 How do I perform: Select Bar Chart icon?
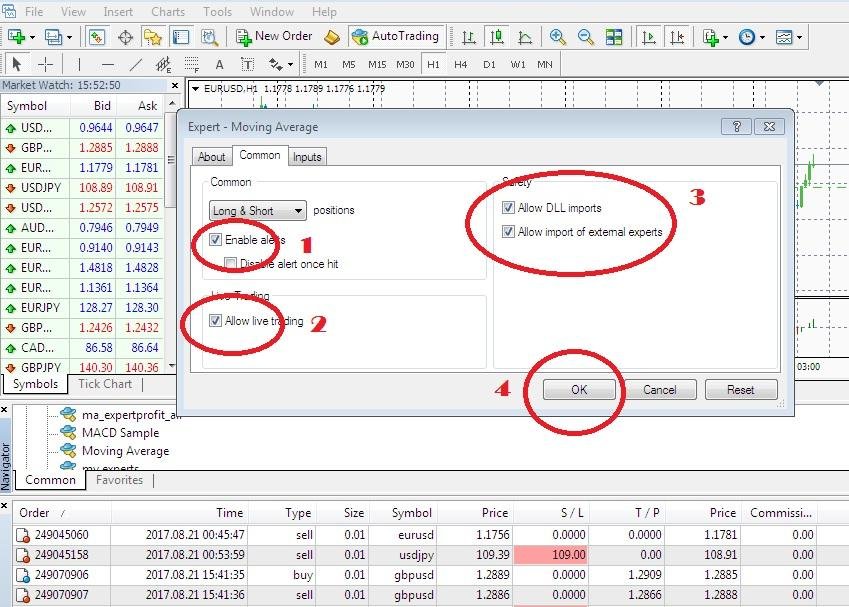[469, 37]
